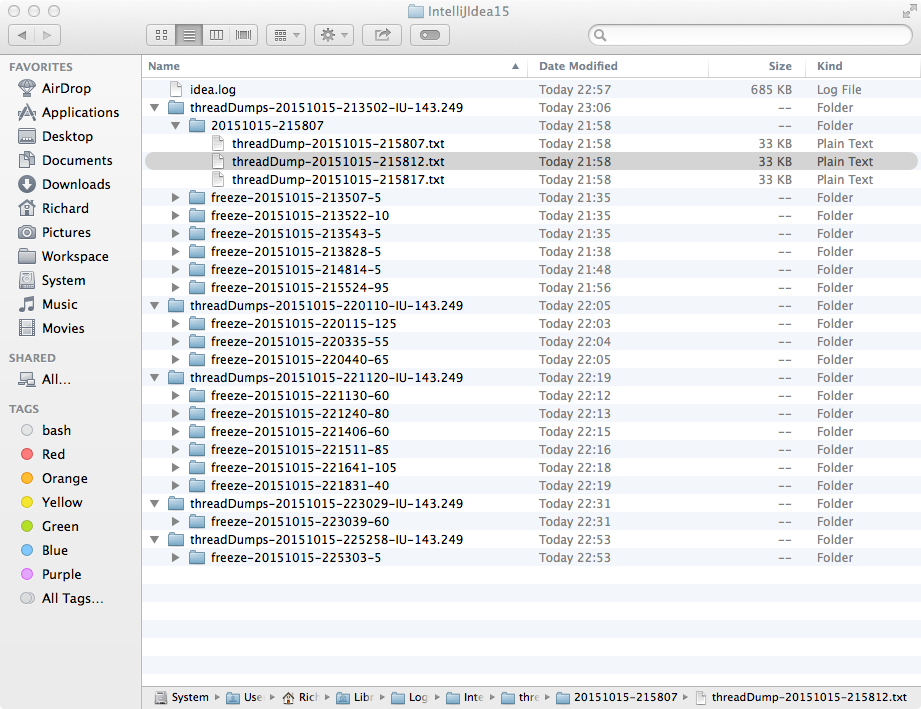Expand freeze-20151015-220115-125 folder
This screenshot has height=709, width=921.
click(x=176, y=324)
